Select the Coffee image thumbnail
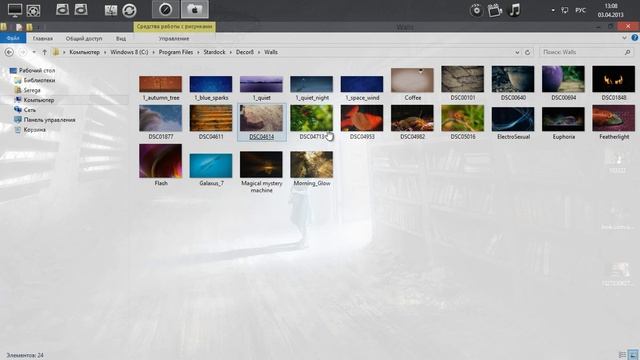Screen dimensions: 640x360 tap(412, 80)
